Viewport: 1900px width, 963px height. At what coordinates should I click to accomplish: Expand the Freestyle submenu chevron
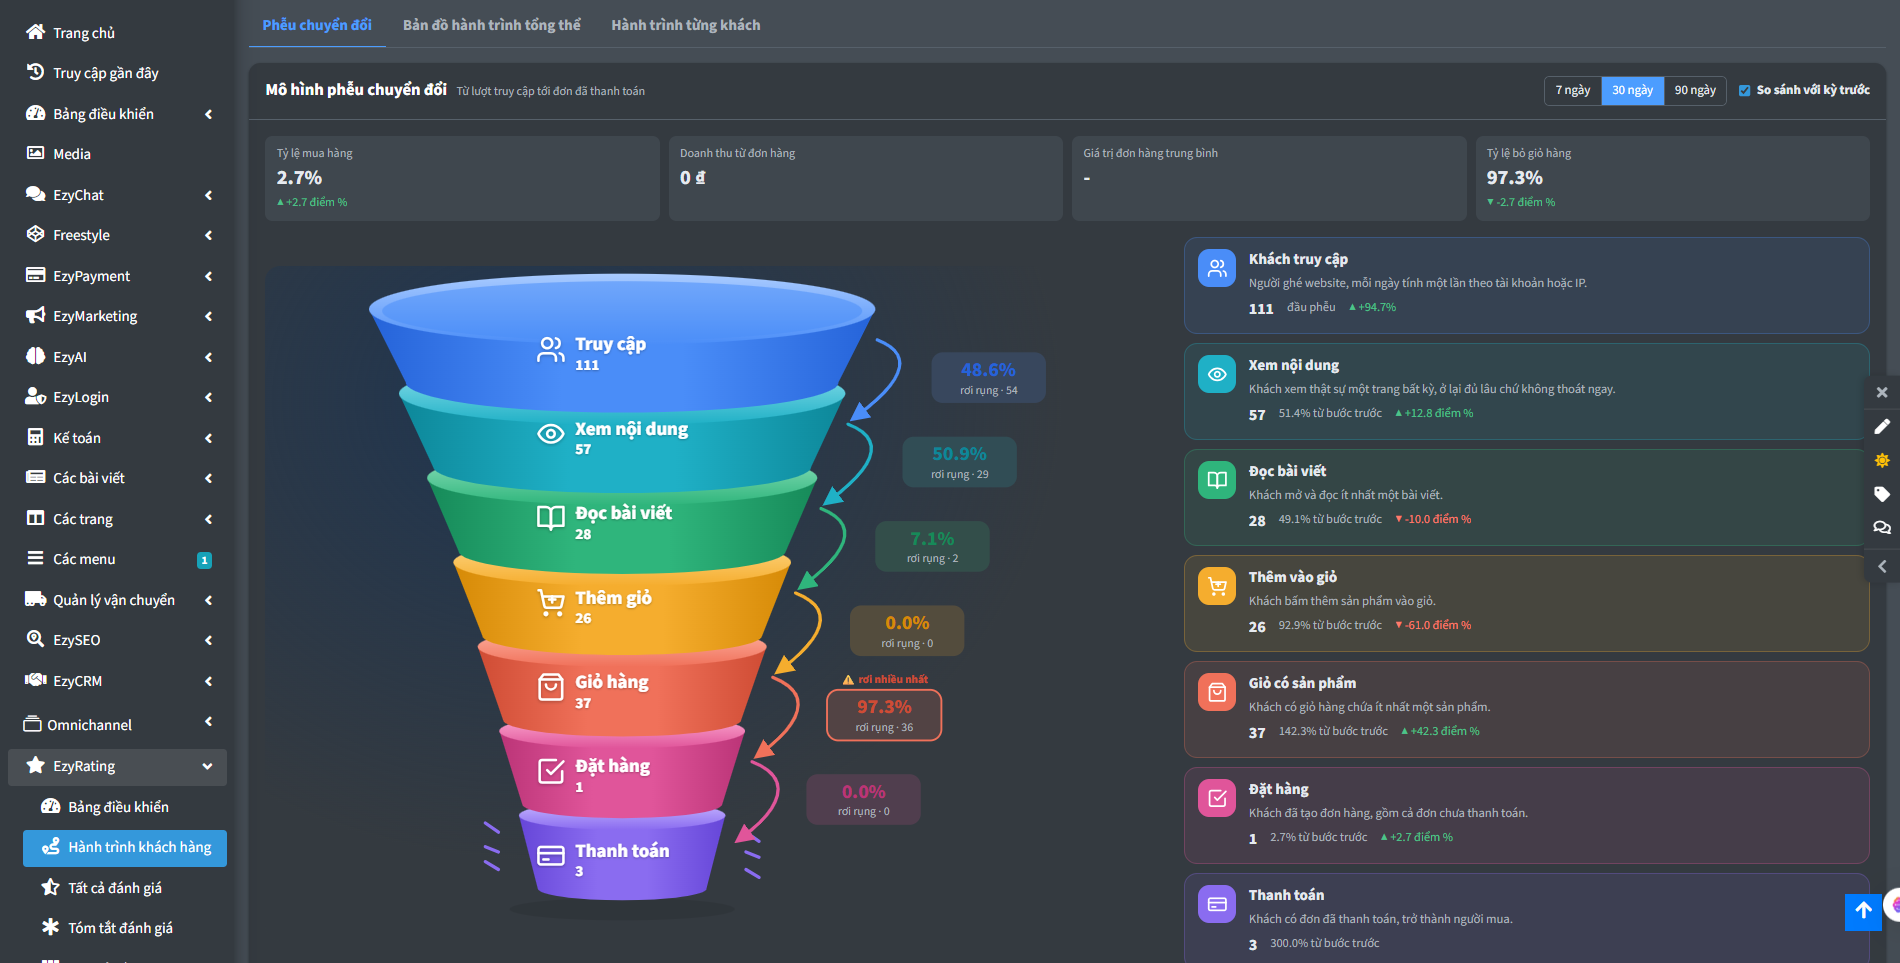(x=208, y=235)
